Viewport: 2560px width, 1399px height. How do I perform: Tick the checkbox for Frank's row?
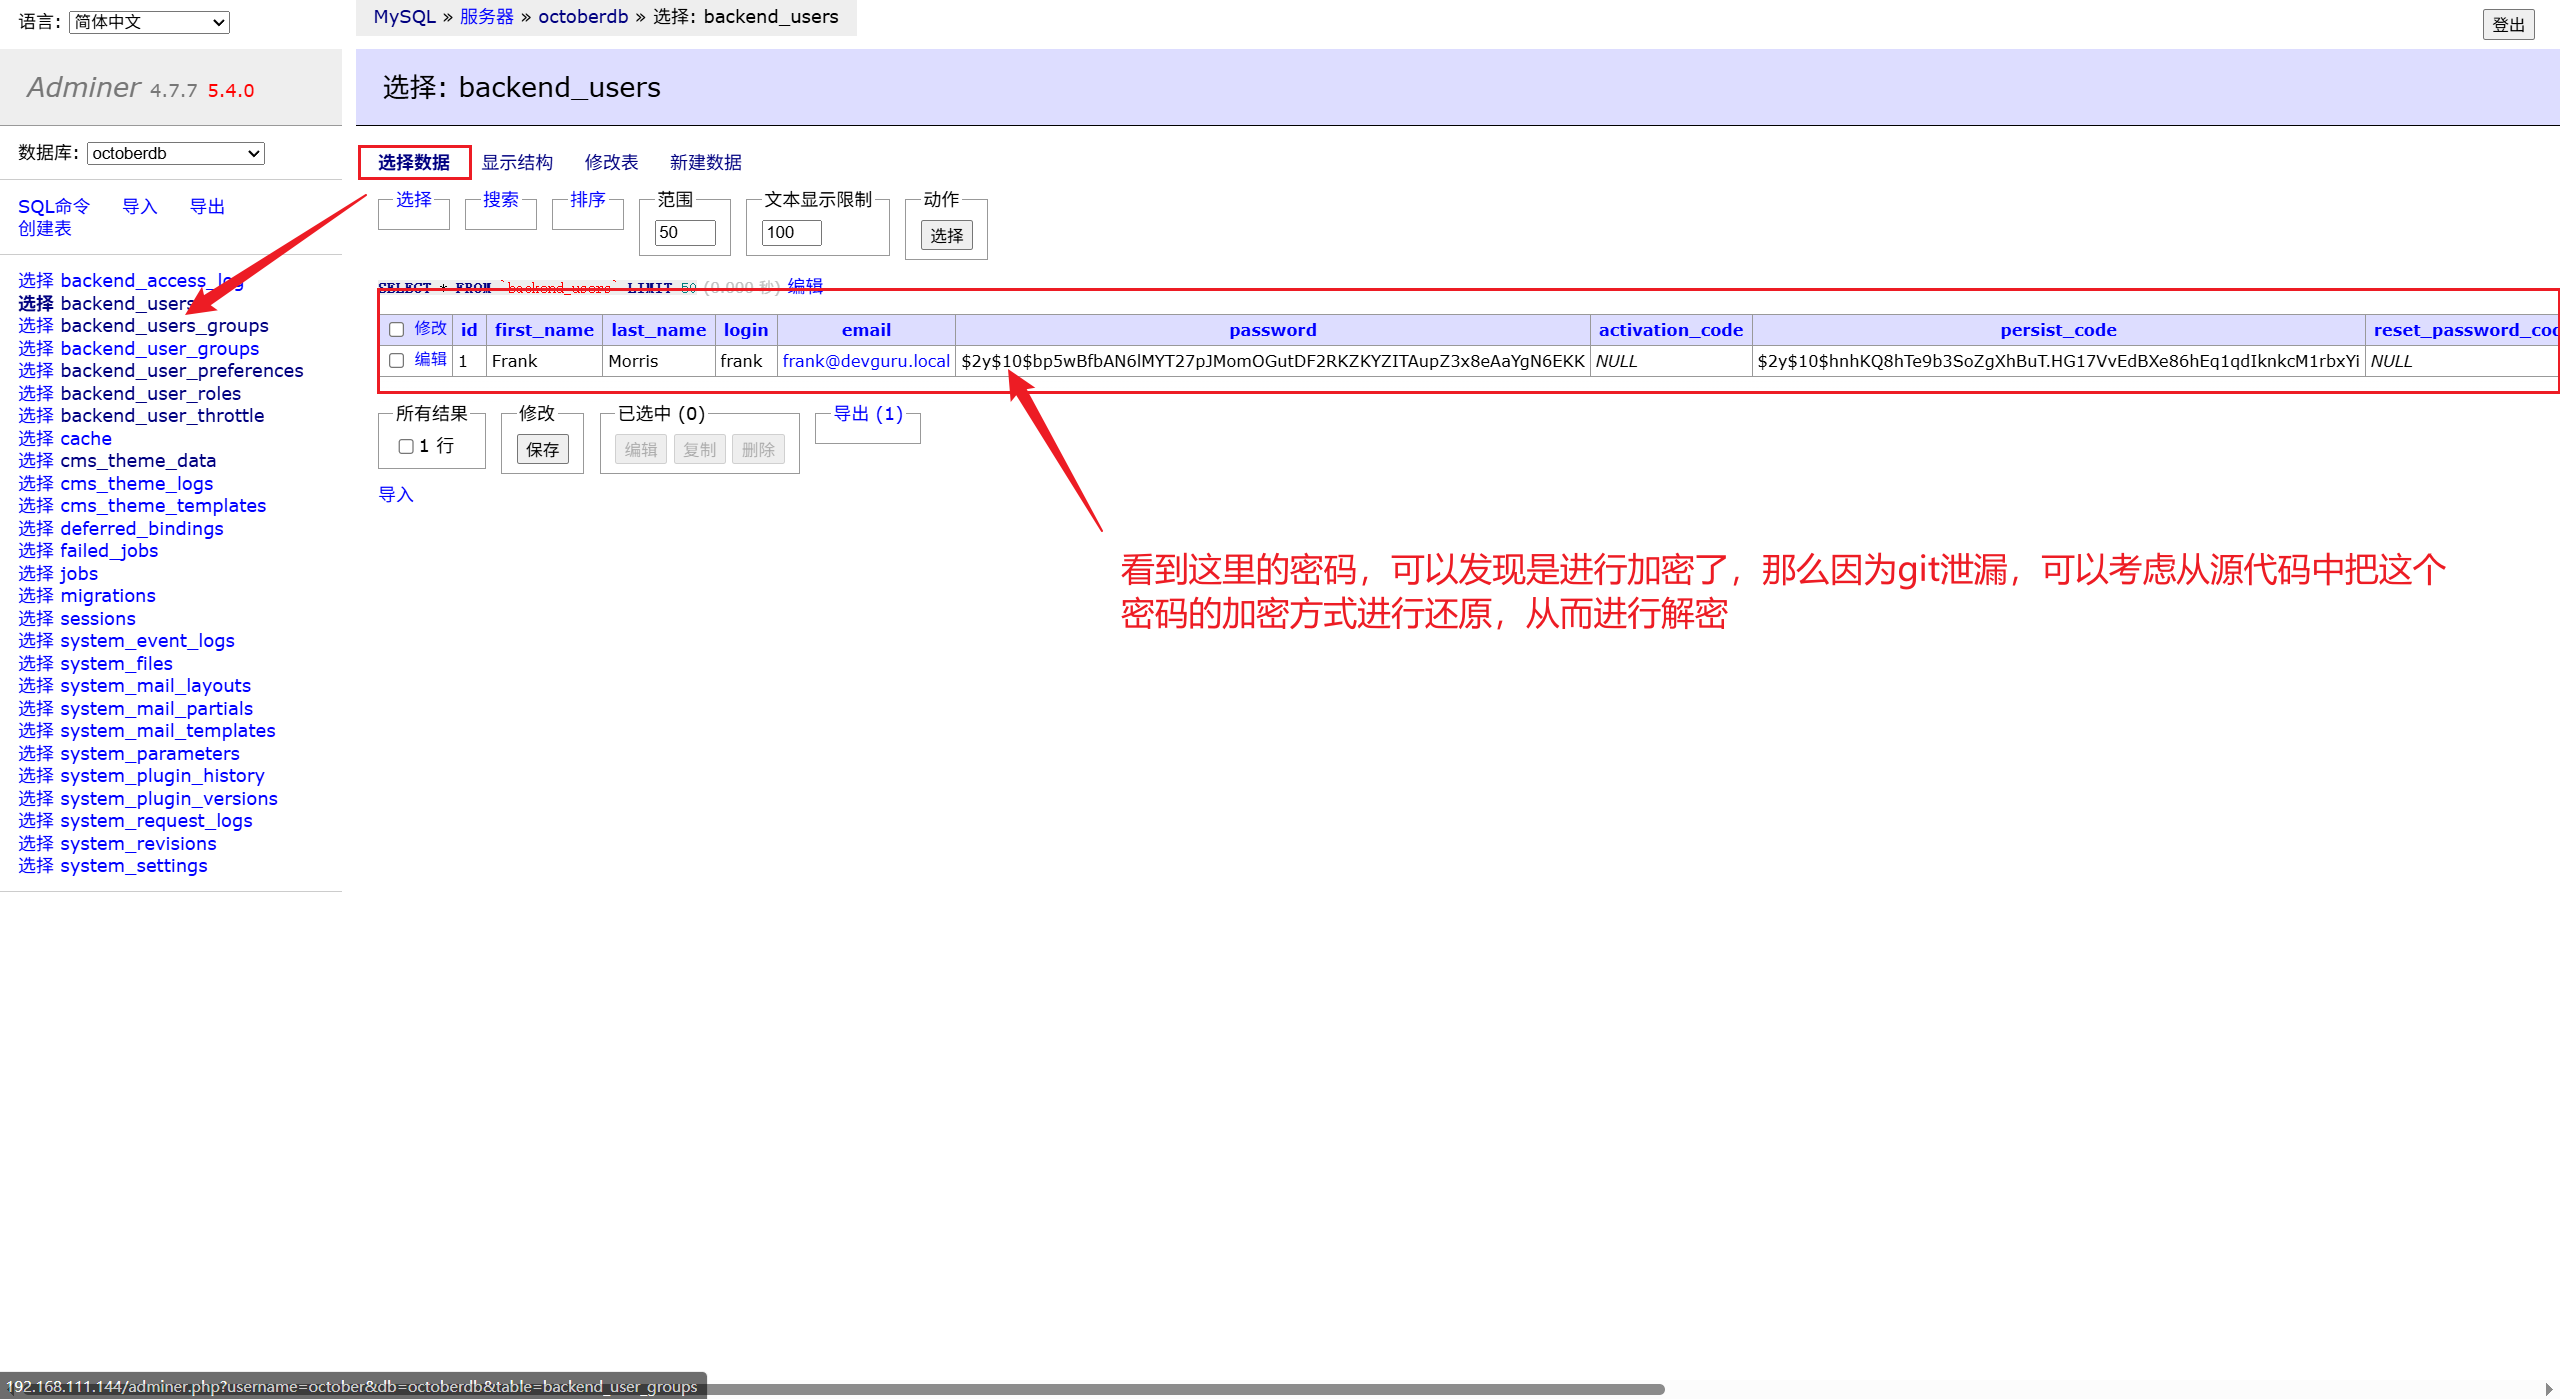[x=396, y=361]
